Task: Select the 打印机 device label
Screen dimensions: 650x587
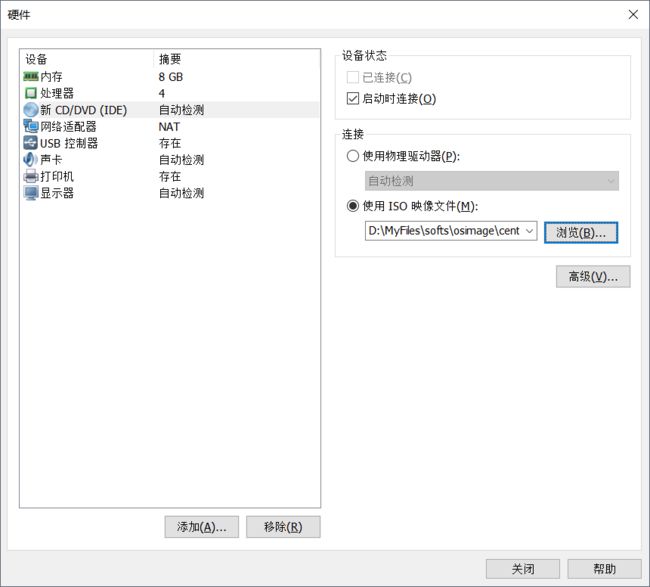Action: coord(57,176)
